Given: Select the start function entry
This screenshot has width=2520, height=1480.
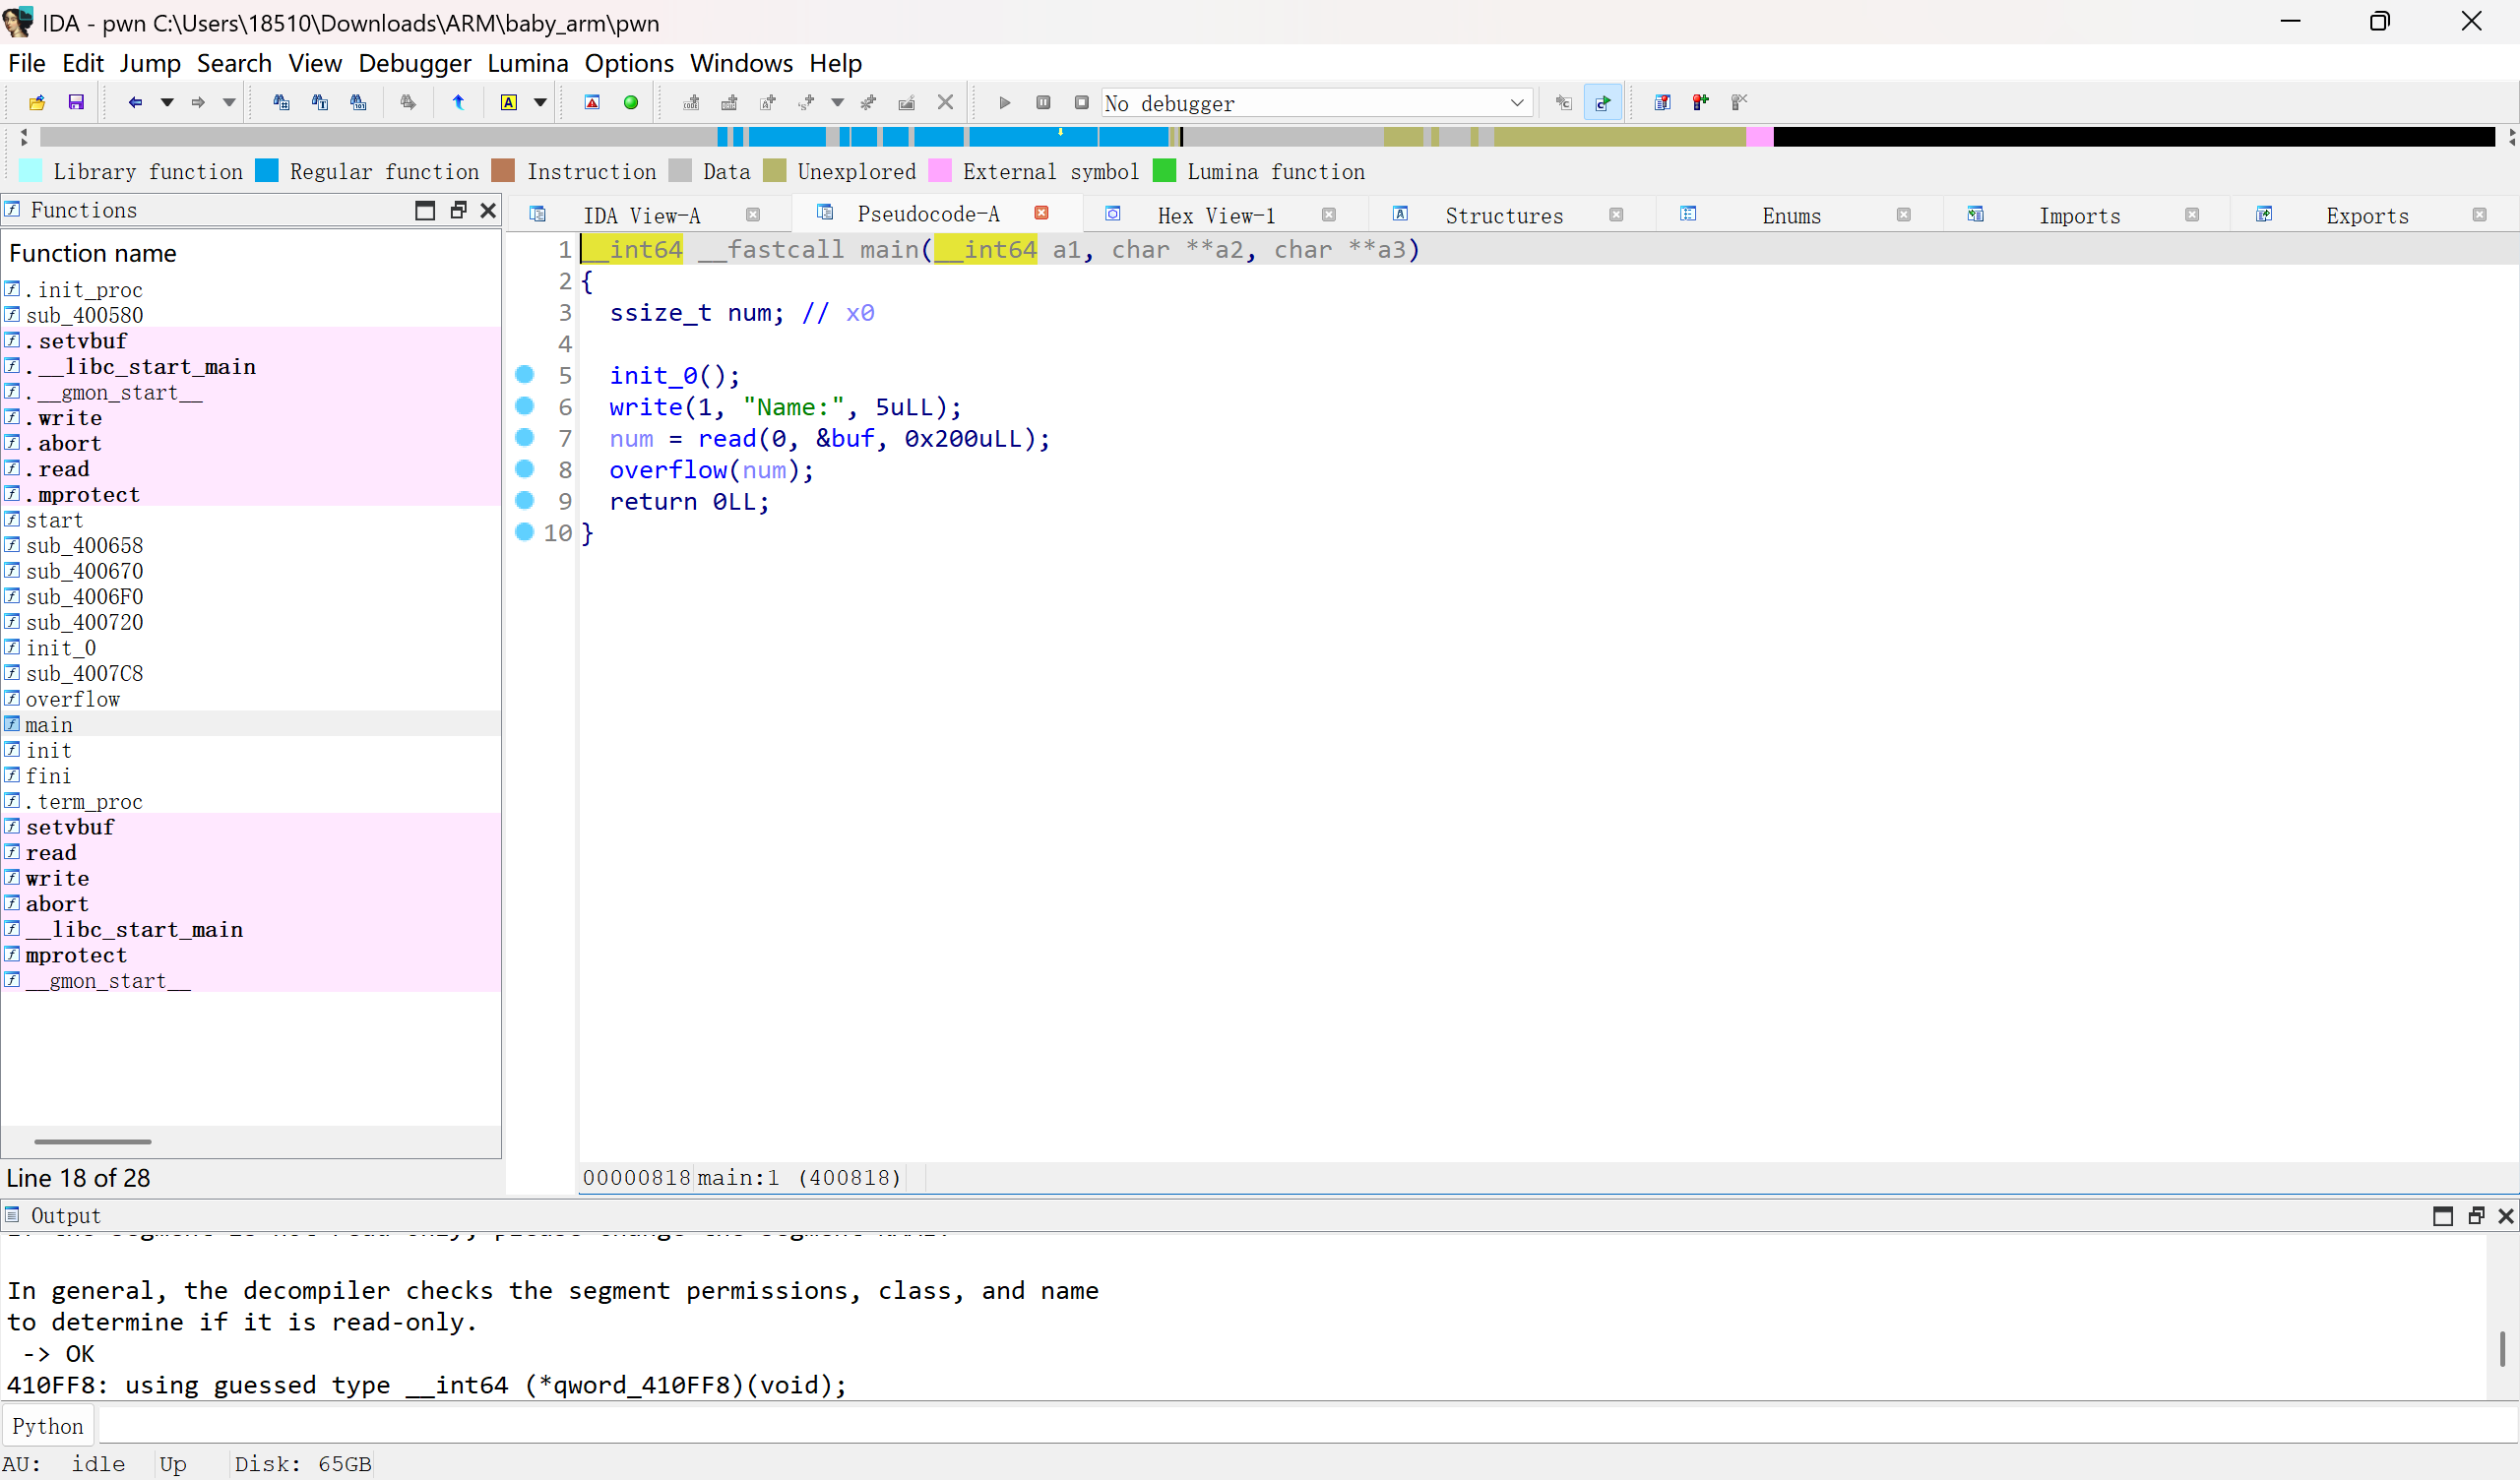Looking at the screenshot, I should [x=250, y=520].
